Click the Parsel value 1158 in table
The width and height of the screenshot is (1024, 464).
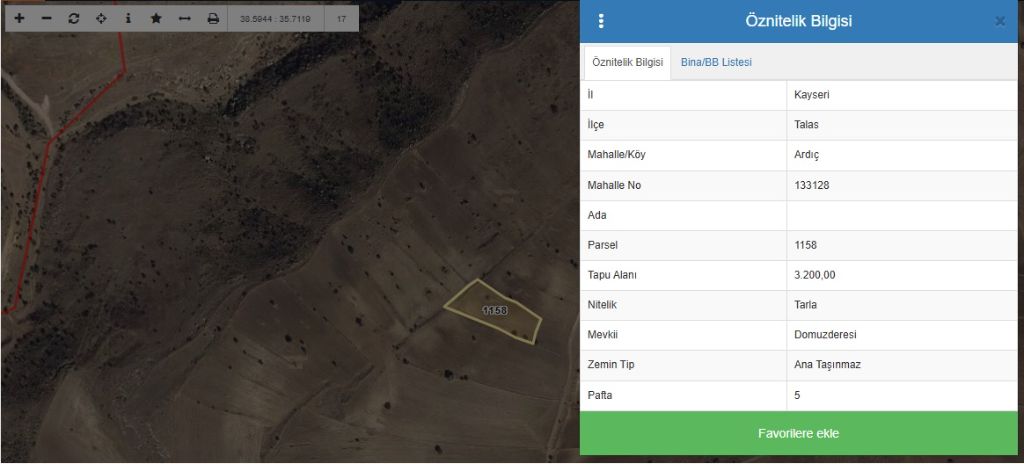tap(805, 245)
